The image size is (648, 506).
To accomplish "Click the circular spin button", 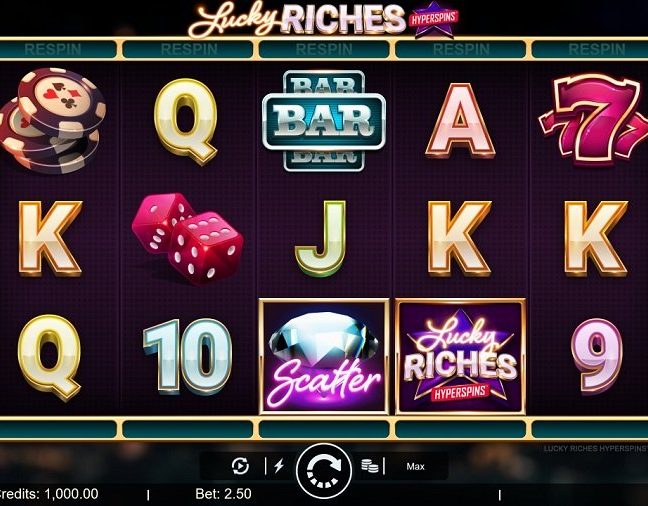I will [324, 471].
